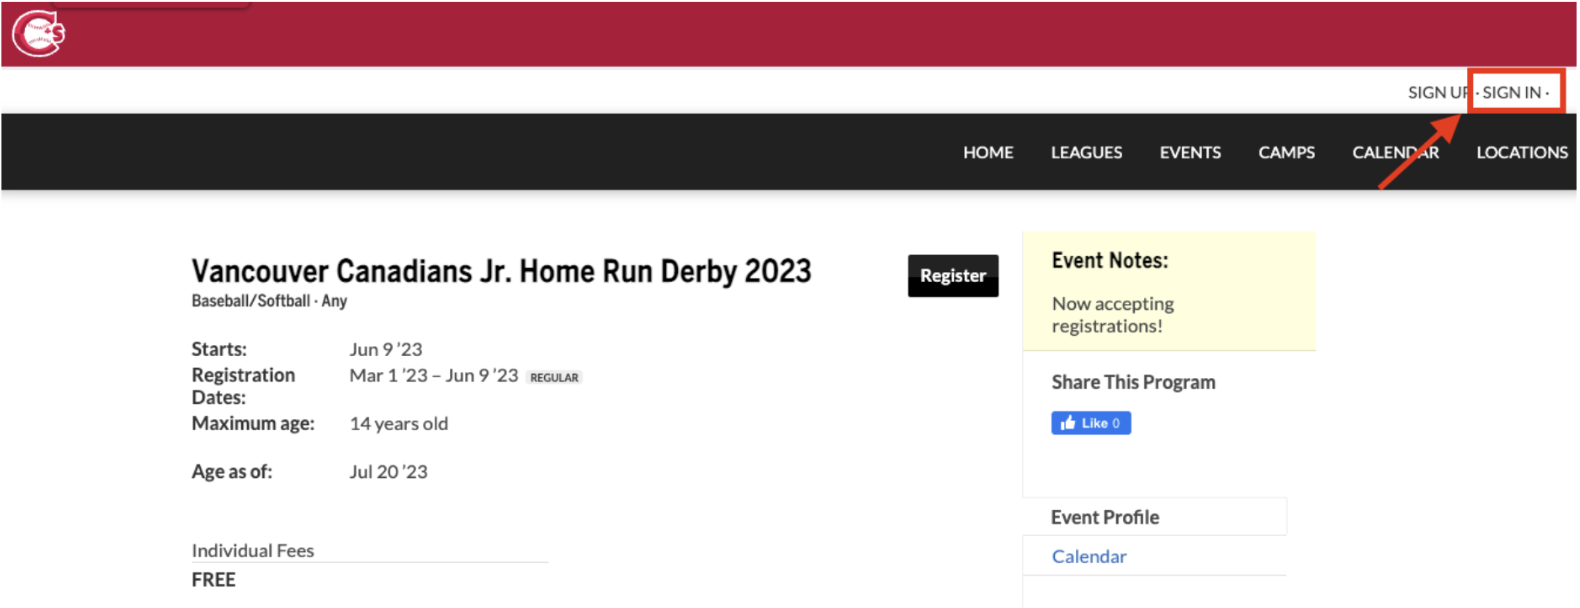Open the EVENTS menu item
This screenshot has height=608, width=1580.
[1190, 152]
